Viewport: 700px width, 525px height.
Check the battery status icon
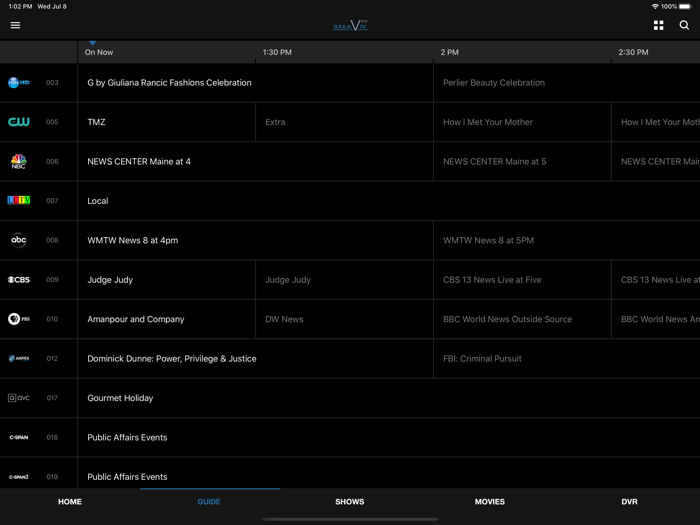pos(685,6)
